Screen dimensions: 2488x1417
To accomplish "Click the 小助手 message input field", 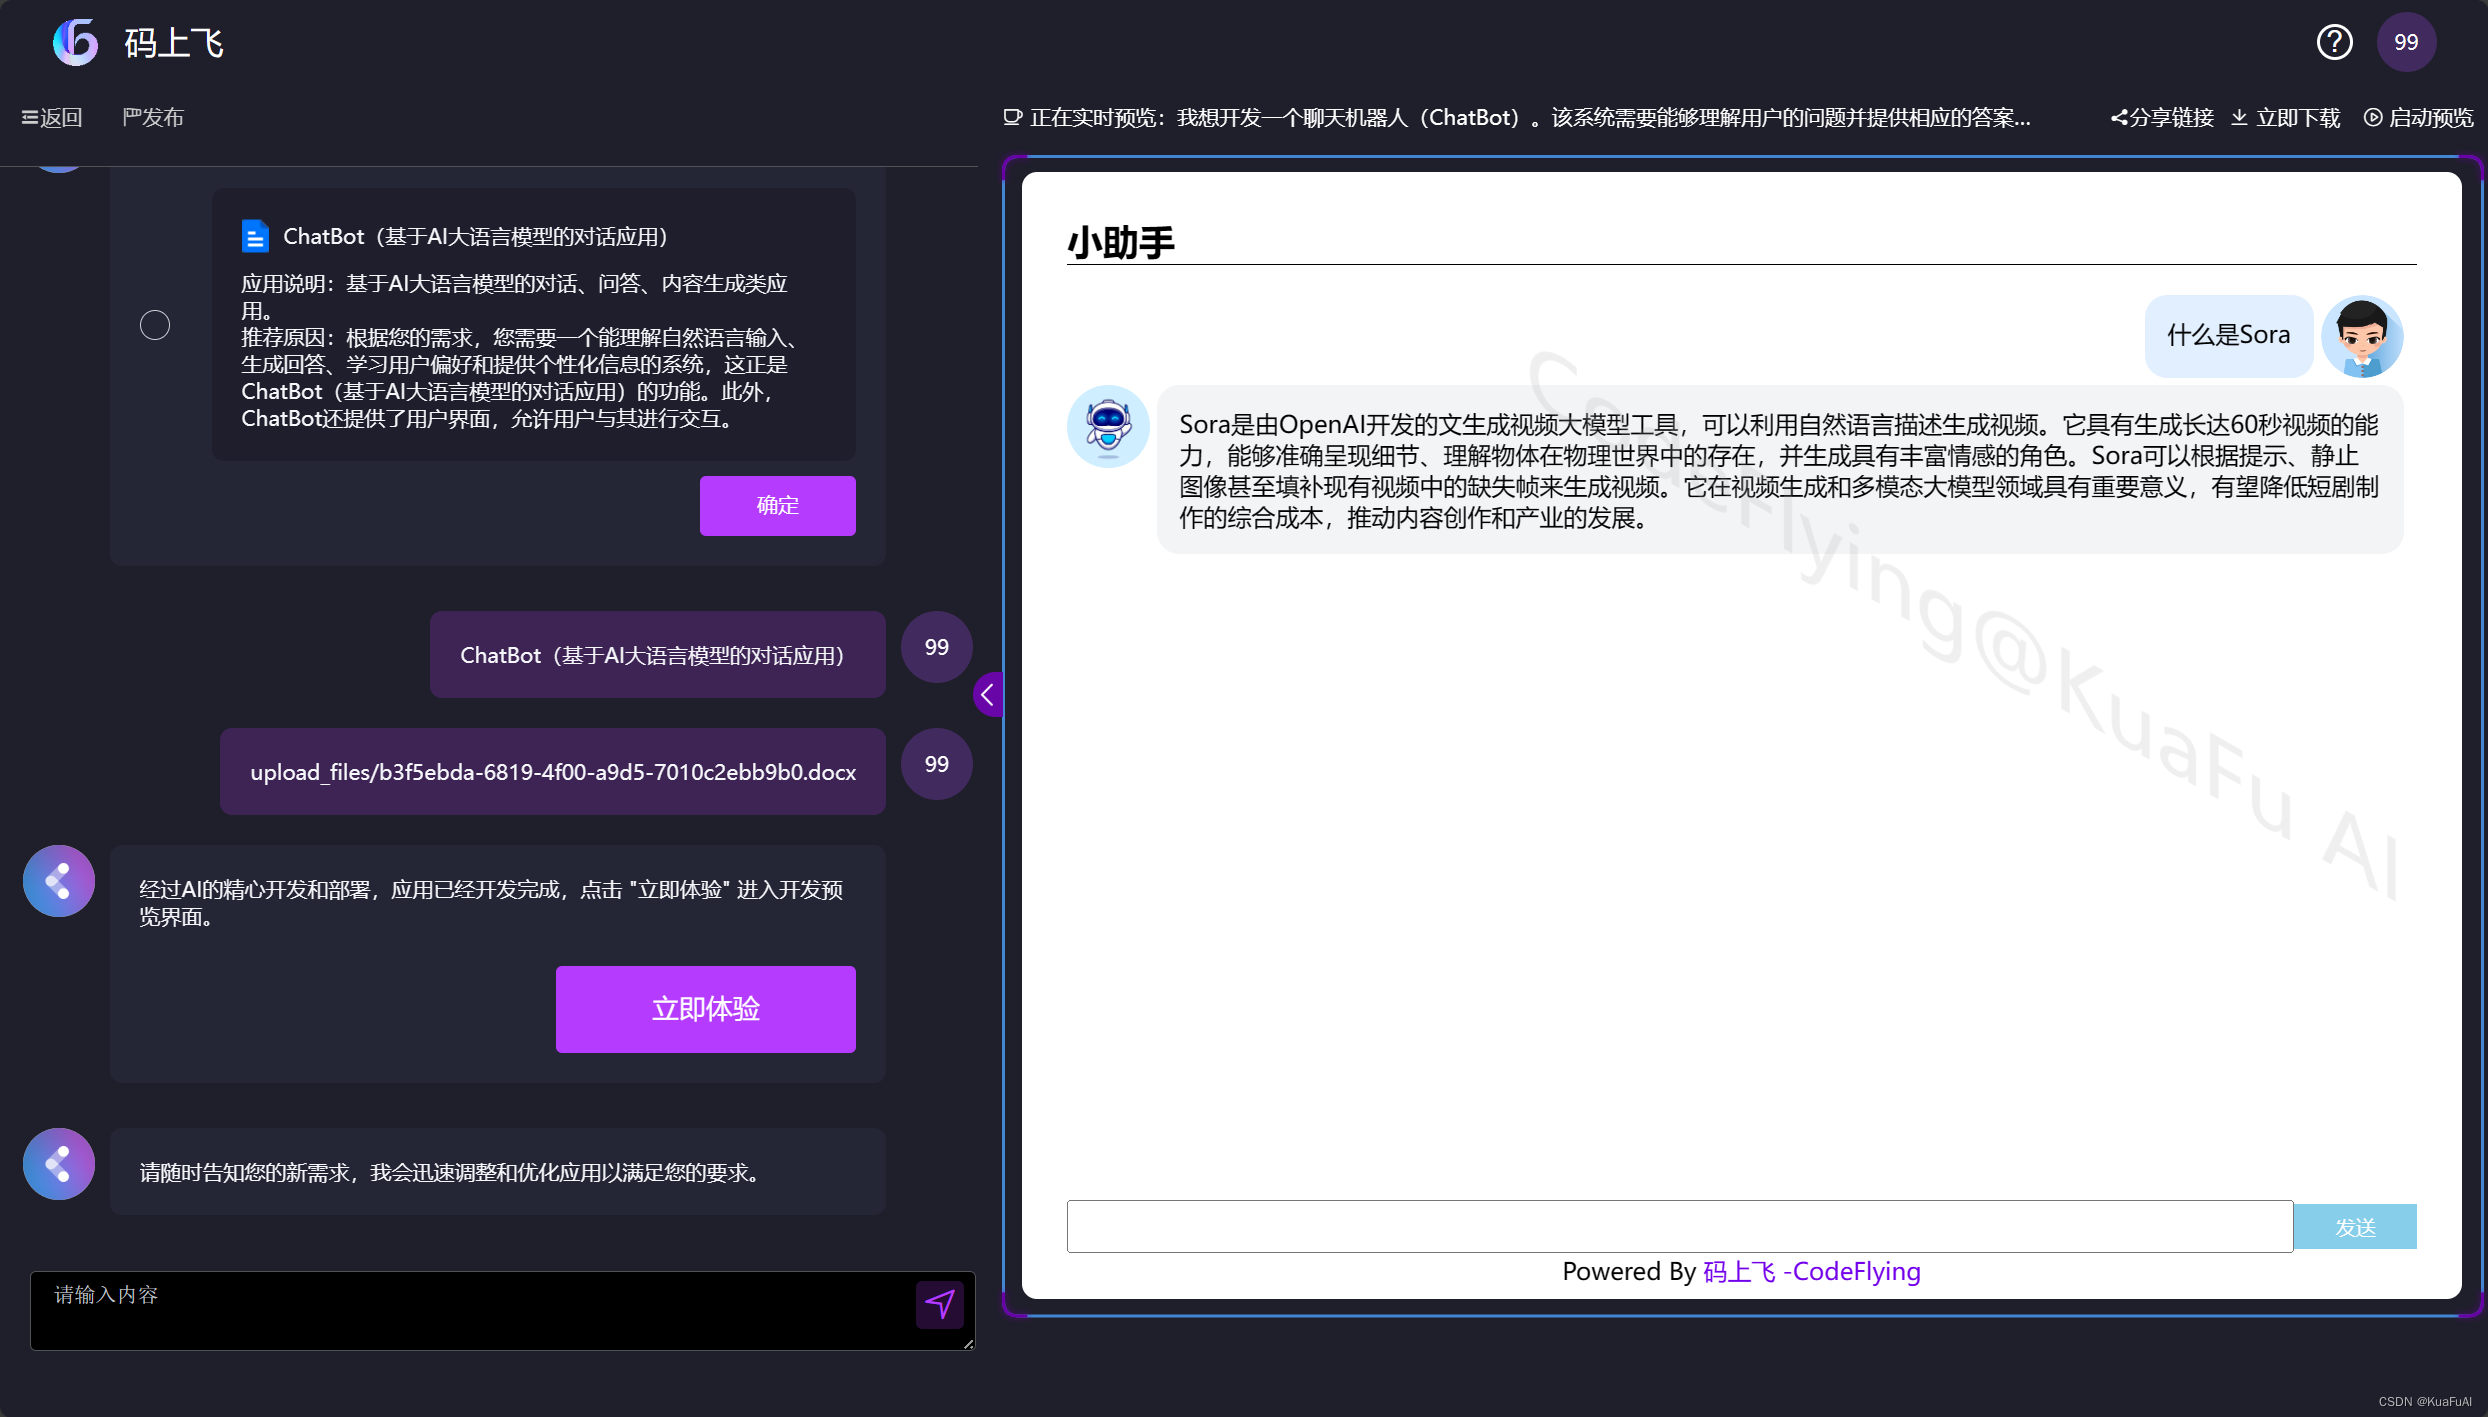I will coord(1679,1227).
